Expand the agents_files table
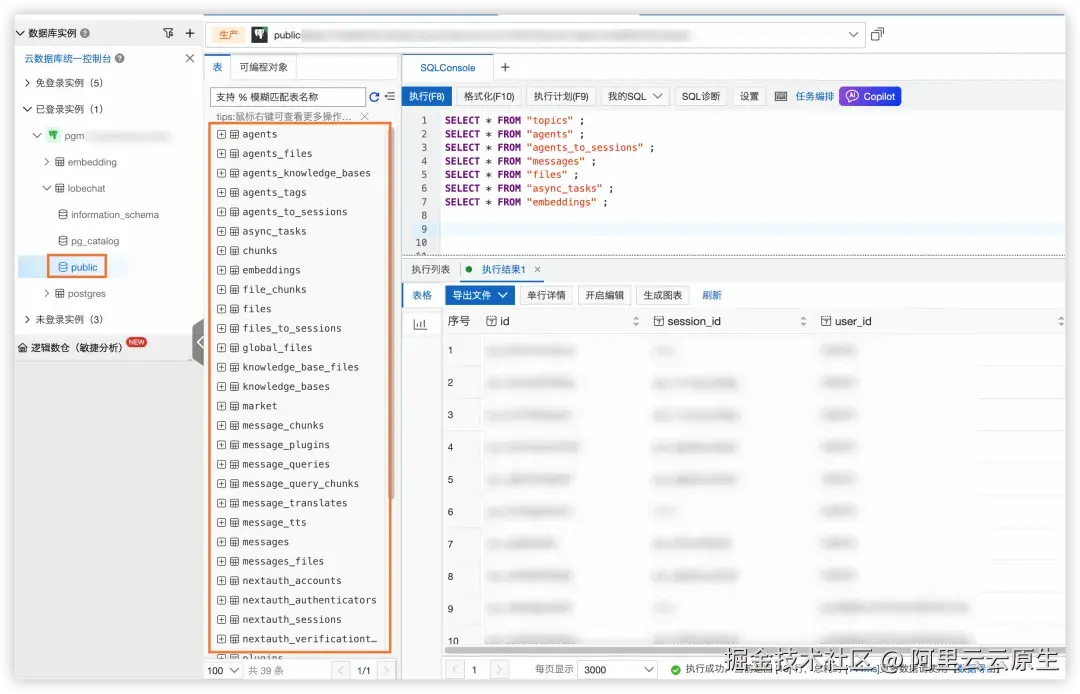1080x694 pixels. tap(221, 154)
